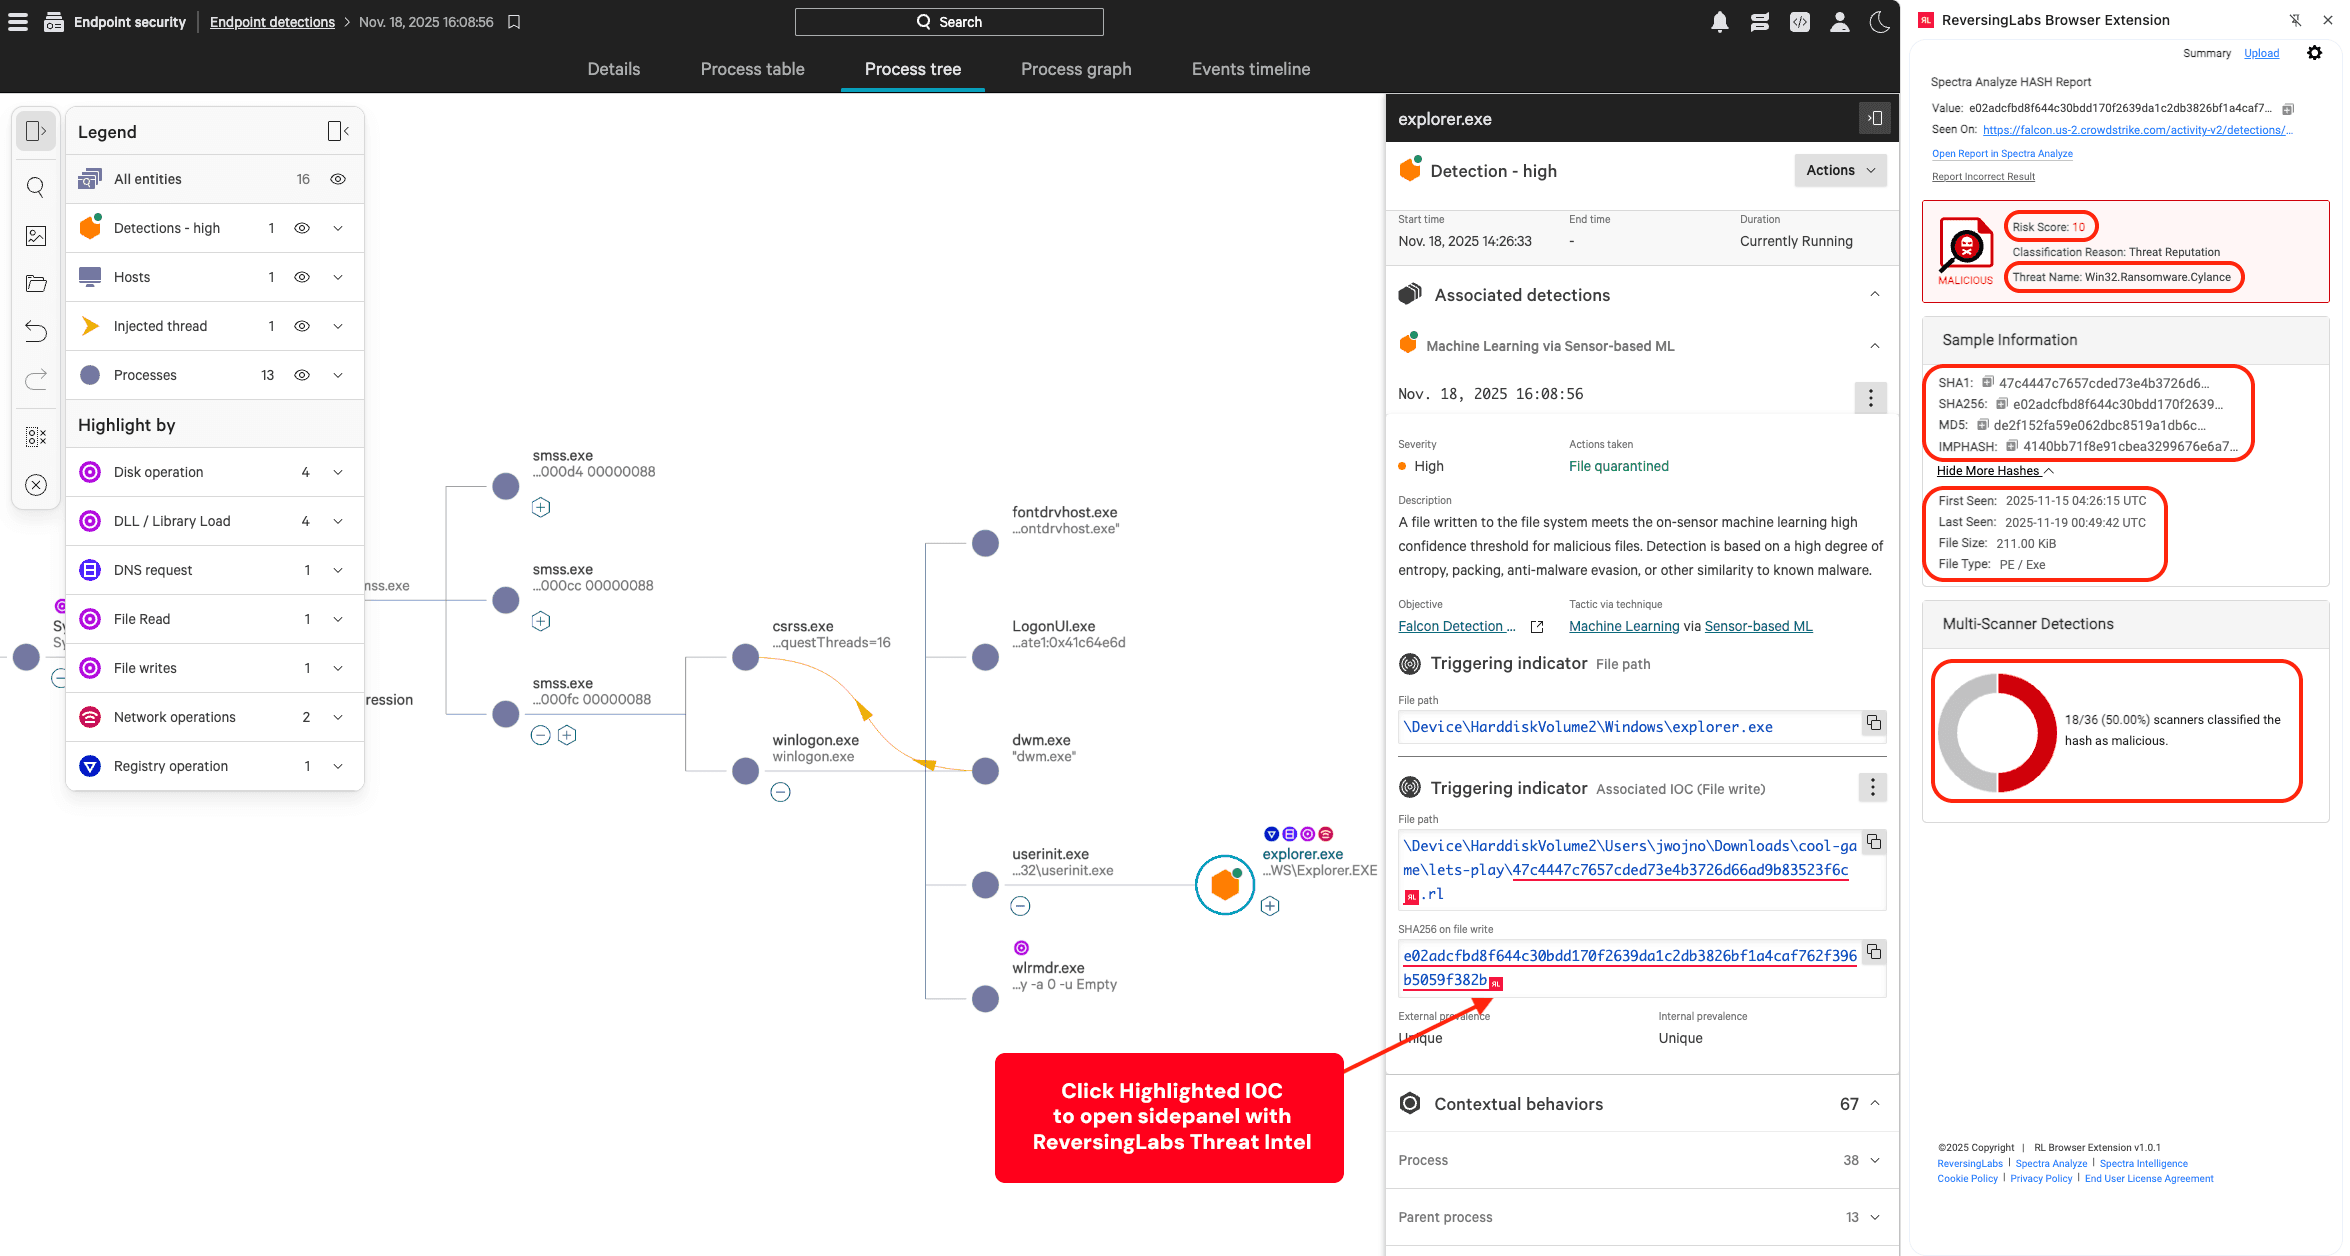The height and width of the screenshot is (1256, 2350).
Task: Open the Events timeline tab
Action: [1250, 69]
